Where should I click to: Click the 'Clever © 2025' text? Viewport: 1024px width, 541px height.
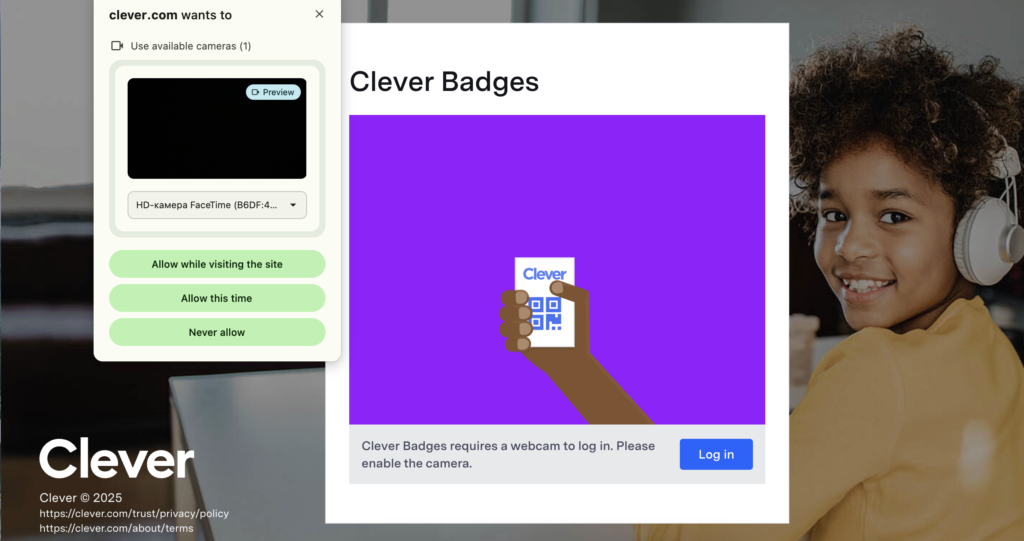[81, 498]
